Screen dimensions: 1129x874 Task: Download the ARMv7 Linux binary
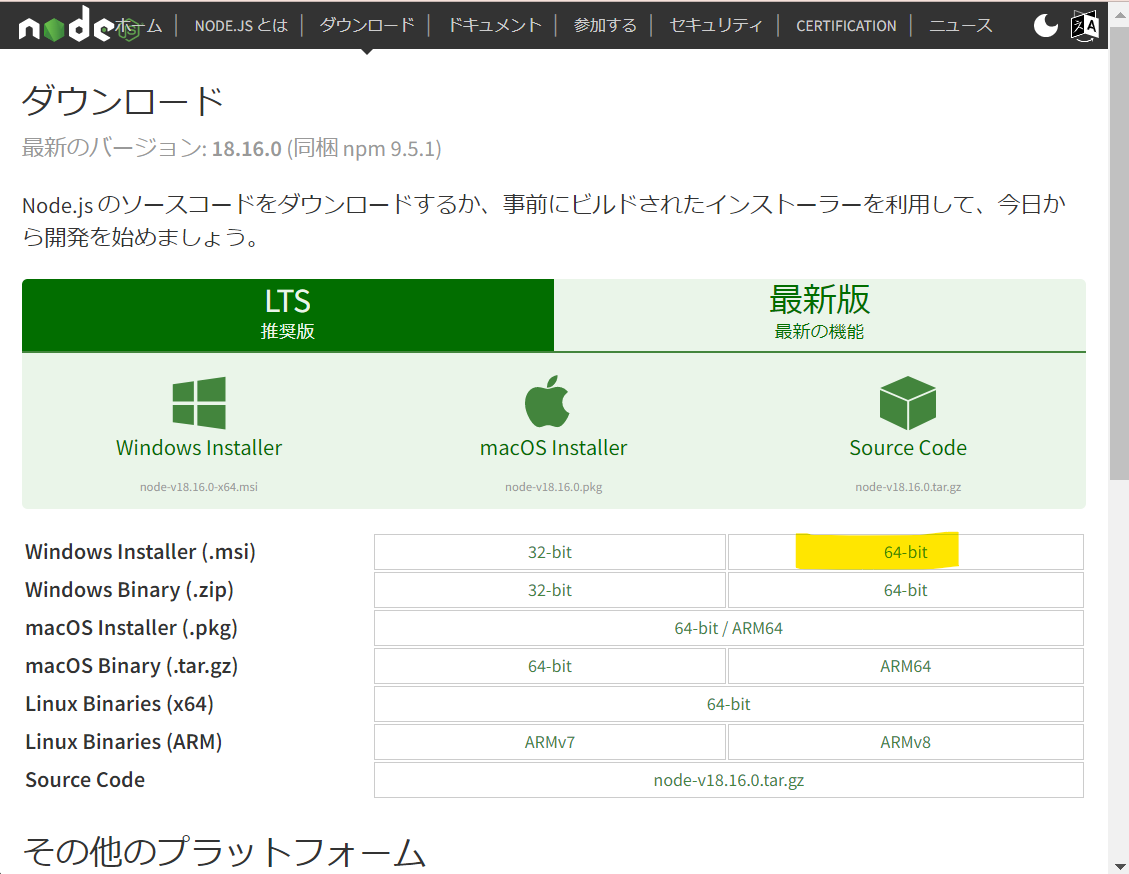[549, 741]
